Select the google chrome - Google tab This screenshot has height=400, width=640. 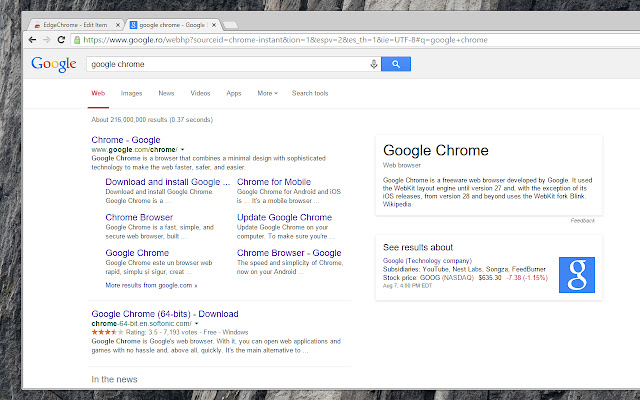tap(173, 25)
